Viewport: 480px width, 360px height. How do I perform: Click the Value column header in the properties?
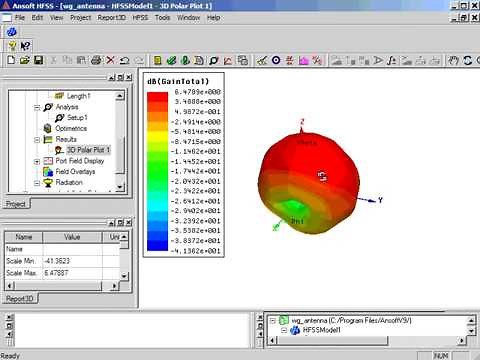[x=72, y=237]
